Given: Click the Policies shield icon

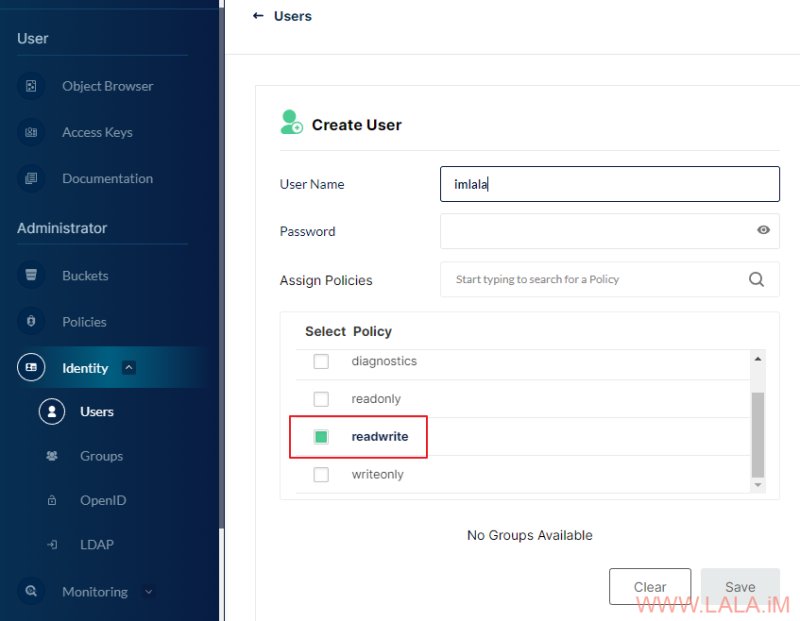Looking at the screenshot, I should [31, 321].
